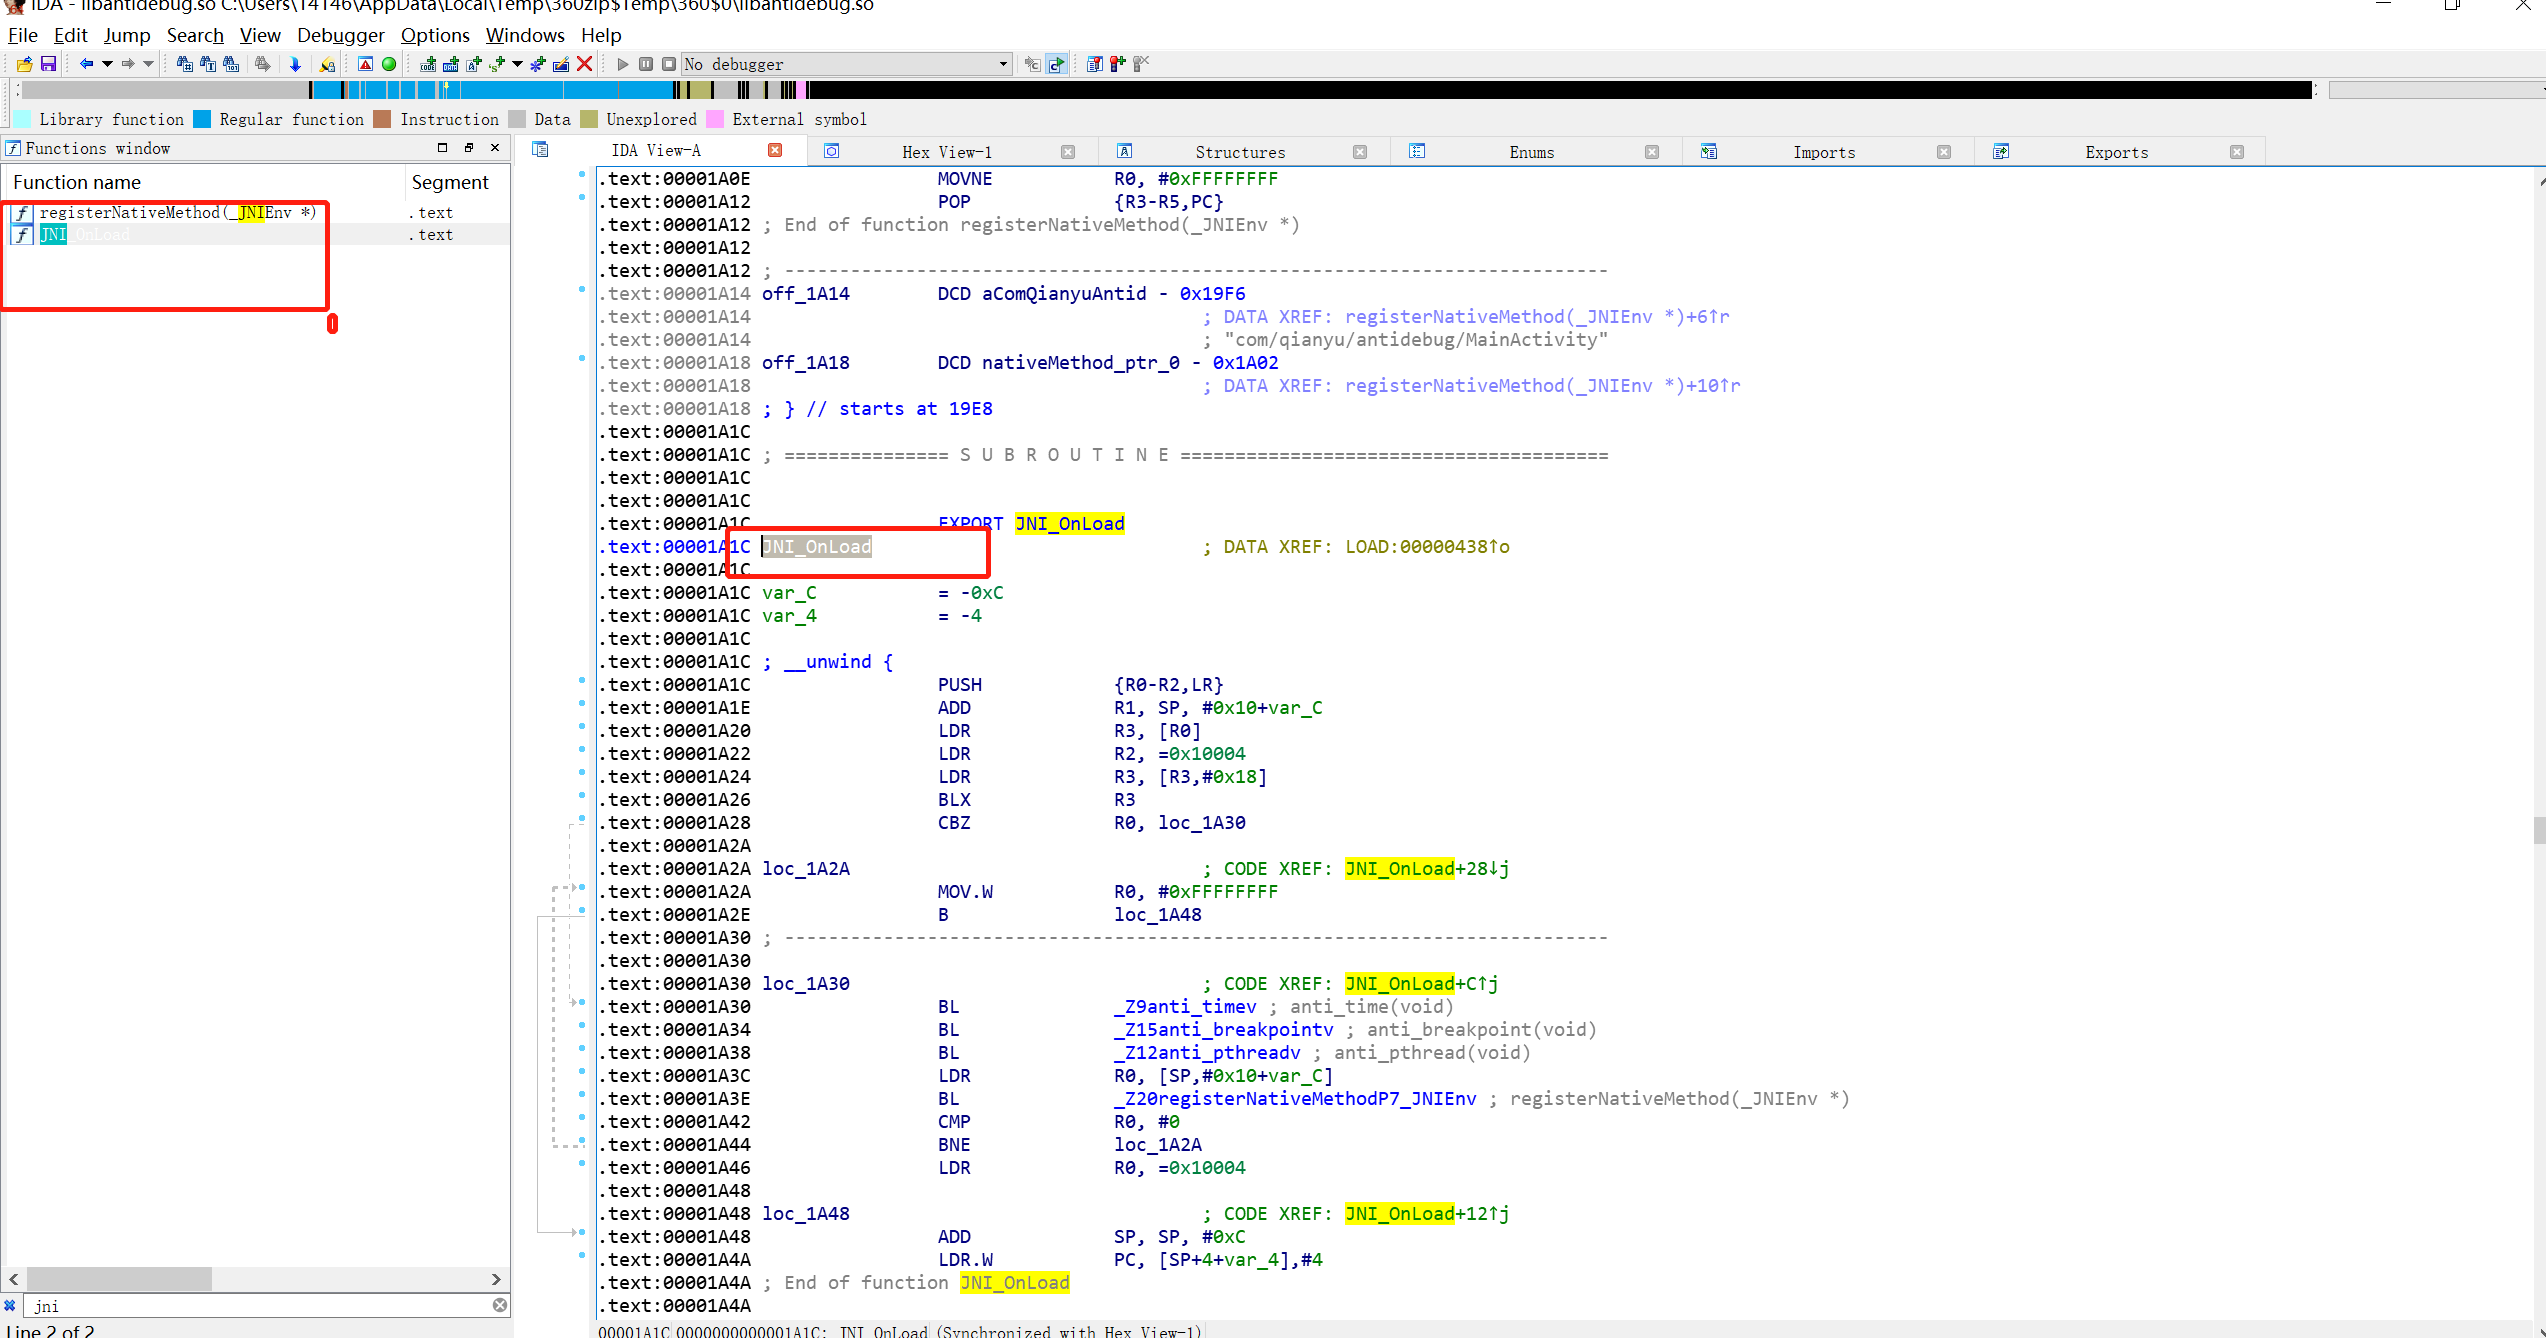Image resolution: width=2546 pixels, height=1338 pixels.
Task: Click the gray C trace icon in the toolbar
Action: click(1033, 64)
